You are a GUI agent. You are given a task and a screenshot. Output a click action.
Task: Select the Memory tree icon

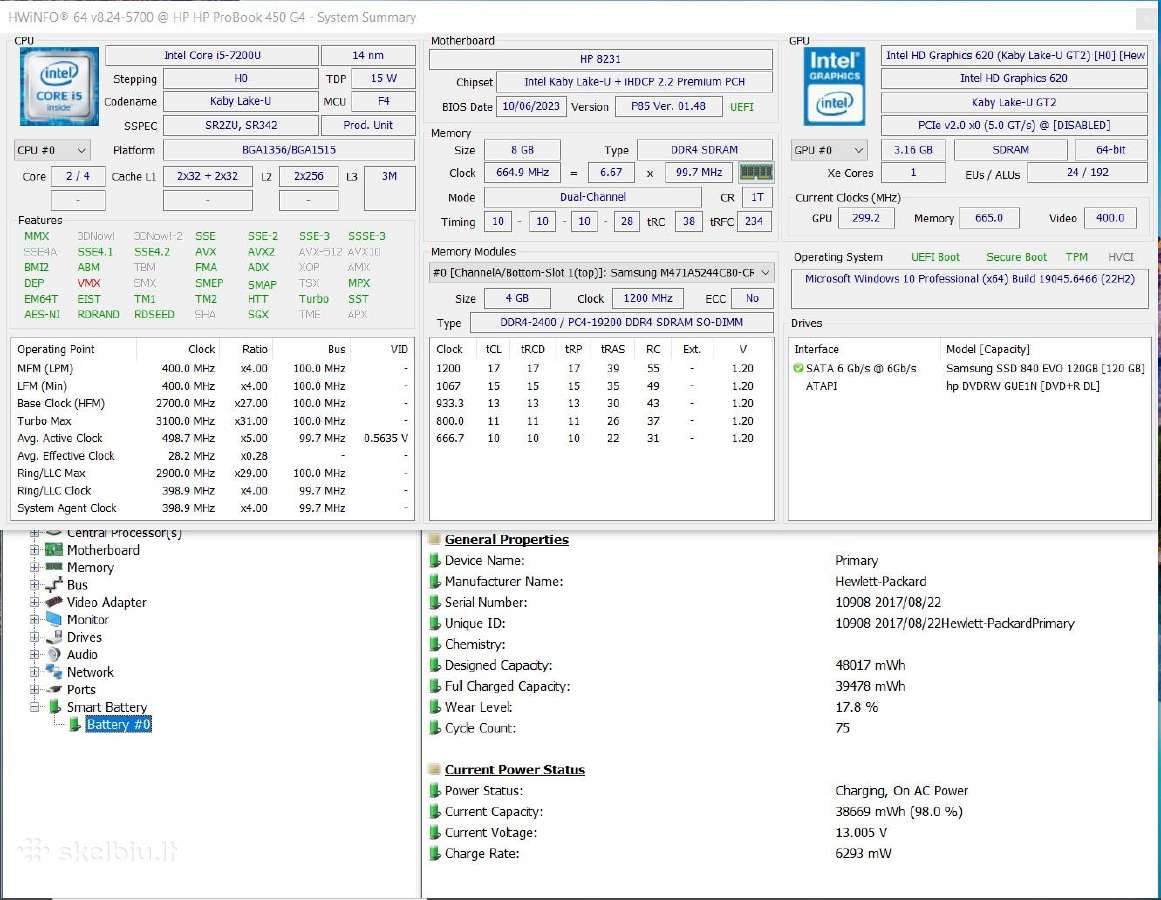tap(53, 567)
